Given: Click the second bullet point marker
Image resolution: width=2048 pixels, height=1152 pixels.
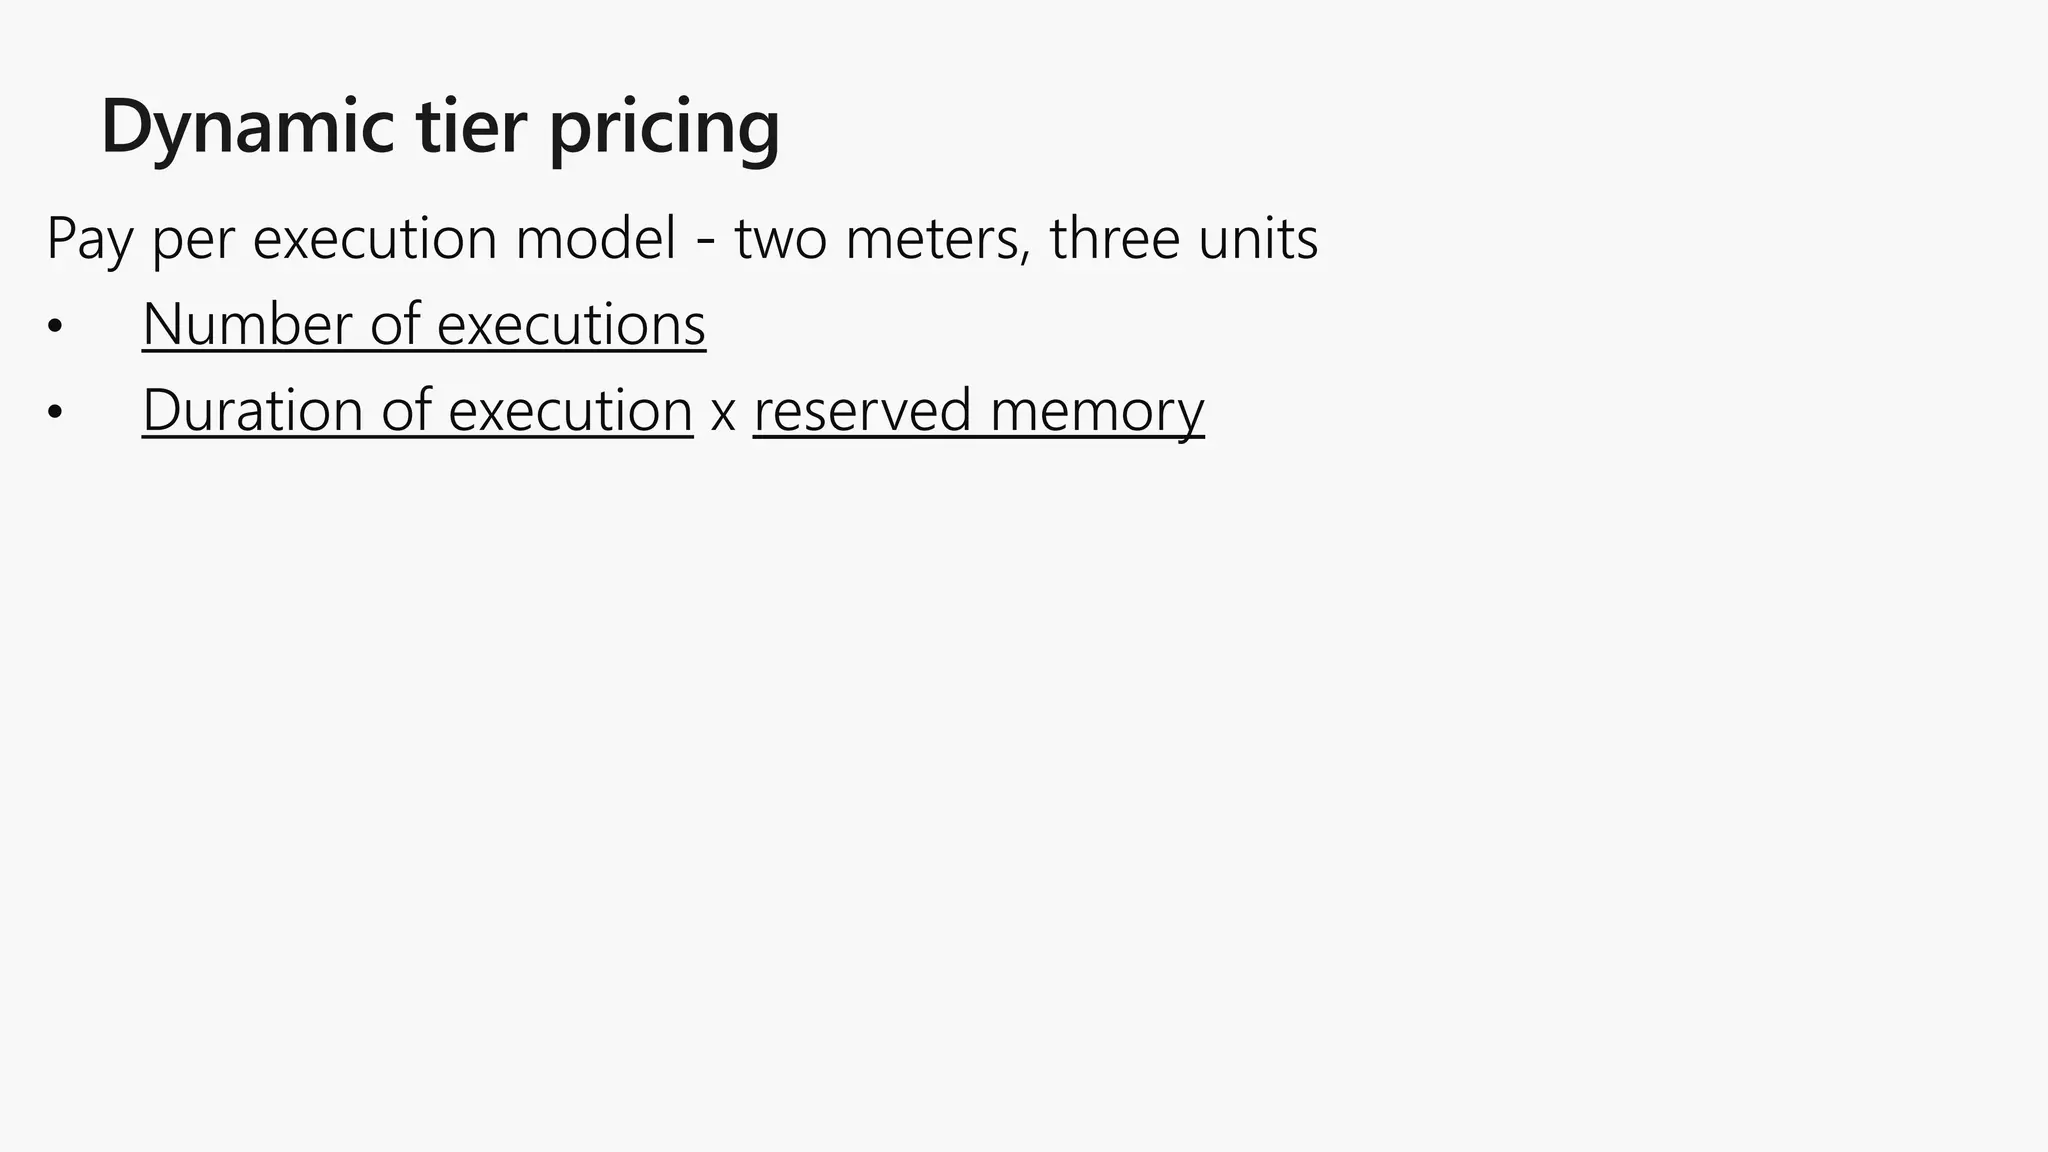Looking at the screenshot, I should 54,413.
